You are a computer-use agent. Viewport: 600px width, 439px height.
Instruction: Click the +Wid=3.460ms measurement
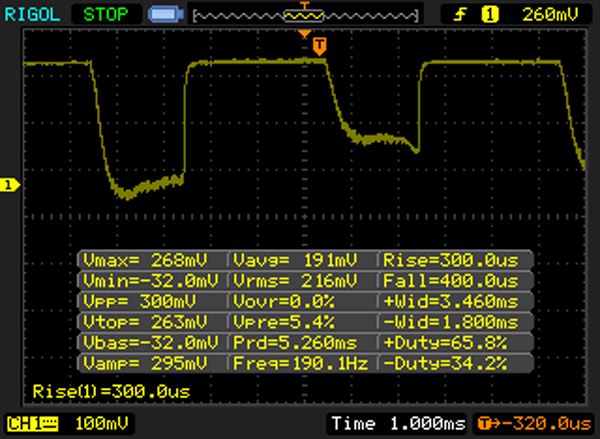(x=451, y=302)
